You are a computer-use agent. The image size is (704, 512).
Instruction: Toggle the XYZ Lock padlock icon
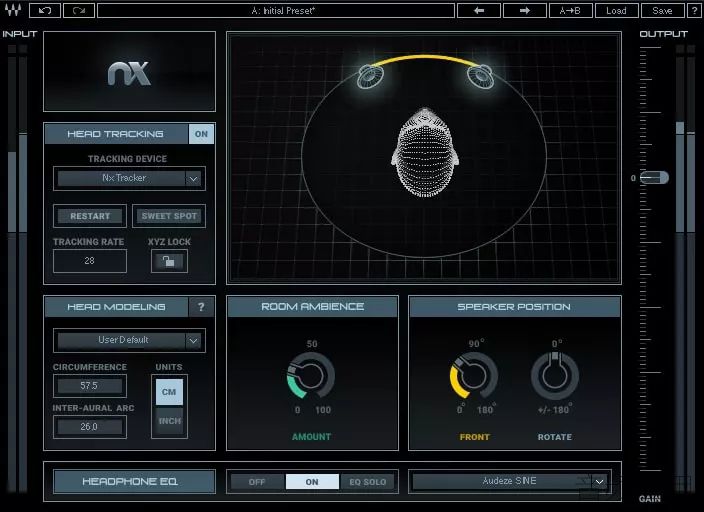coord(169,261)
